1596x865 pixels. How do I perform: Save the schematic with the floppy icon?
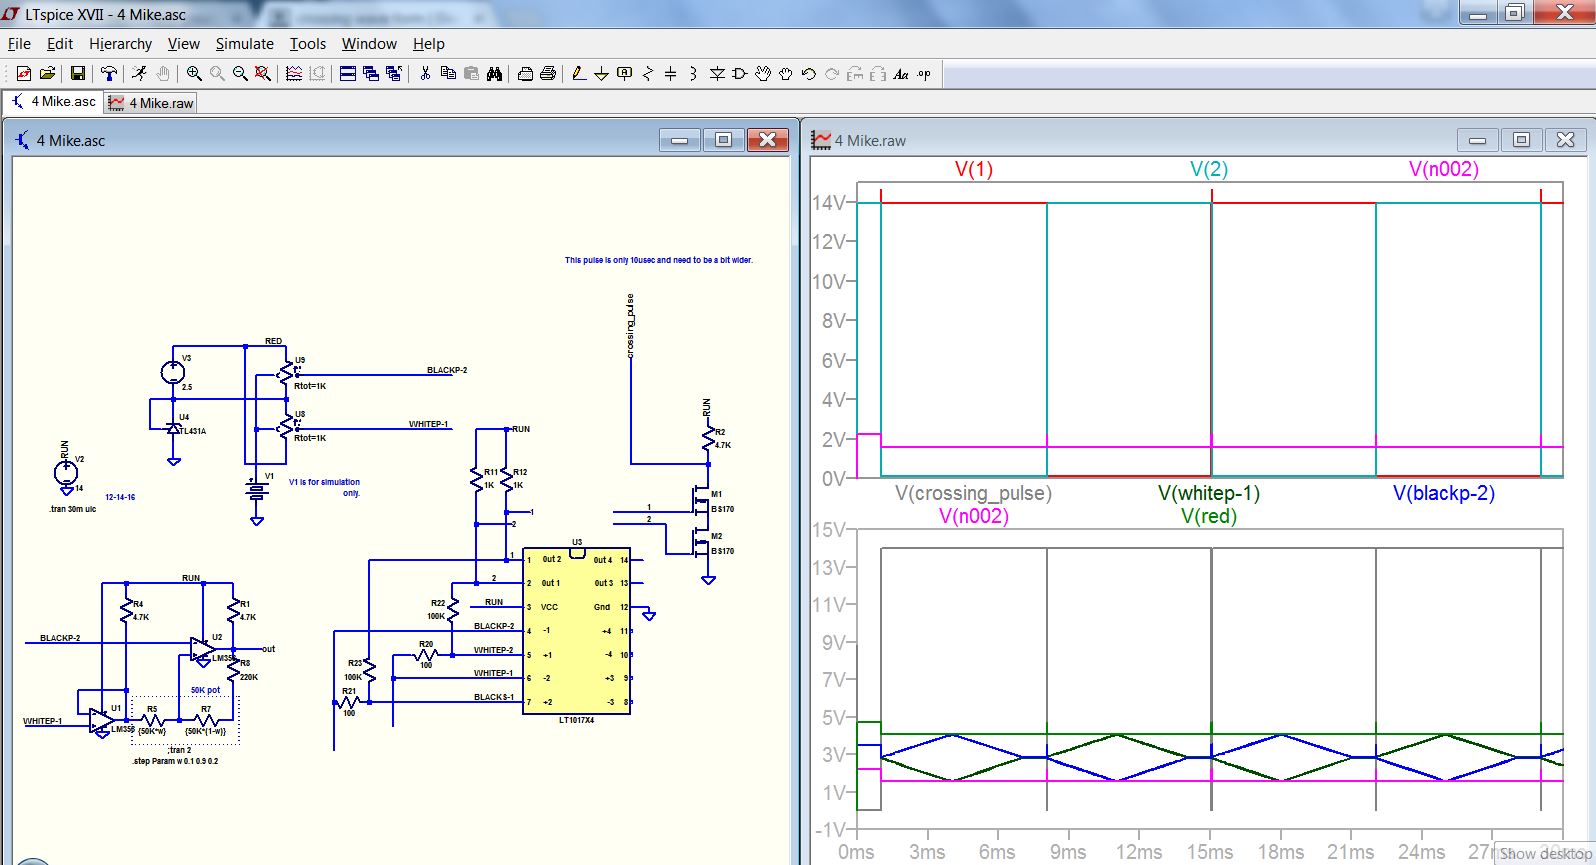77,73
